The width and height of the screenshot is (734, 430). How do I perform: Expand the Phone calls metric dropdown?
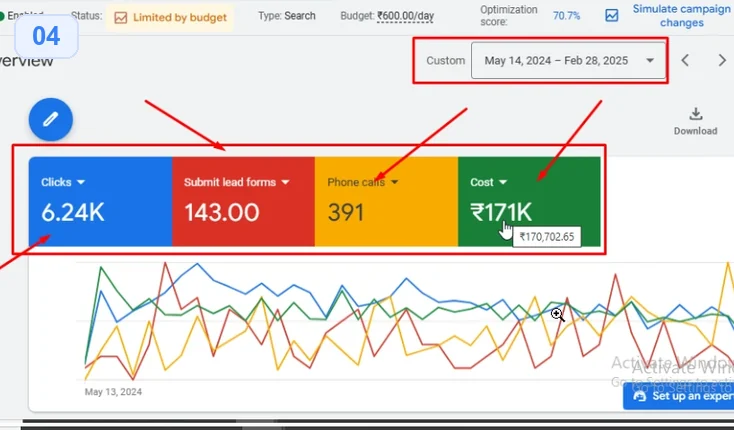point(394,182)
